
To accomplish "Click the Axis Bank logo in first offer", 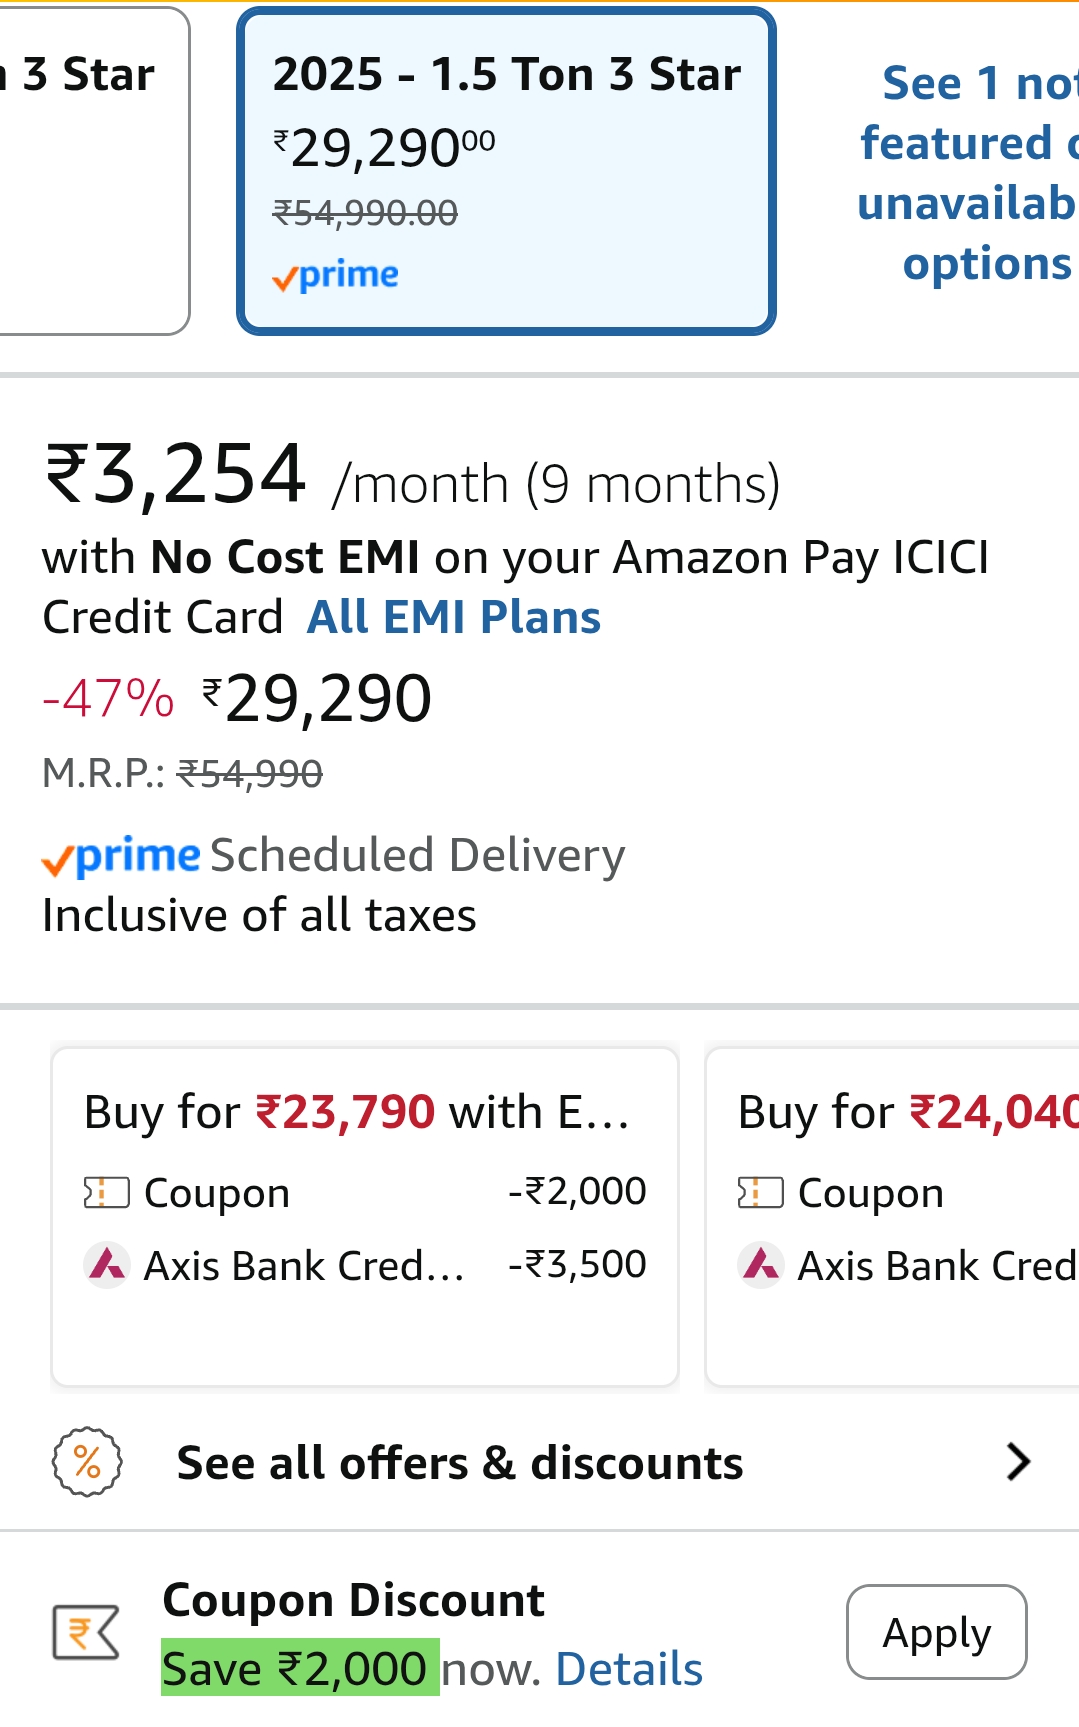I will [107, 1265].
